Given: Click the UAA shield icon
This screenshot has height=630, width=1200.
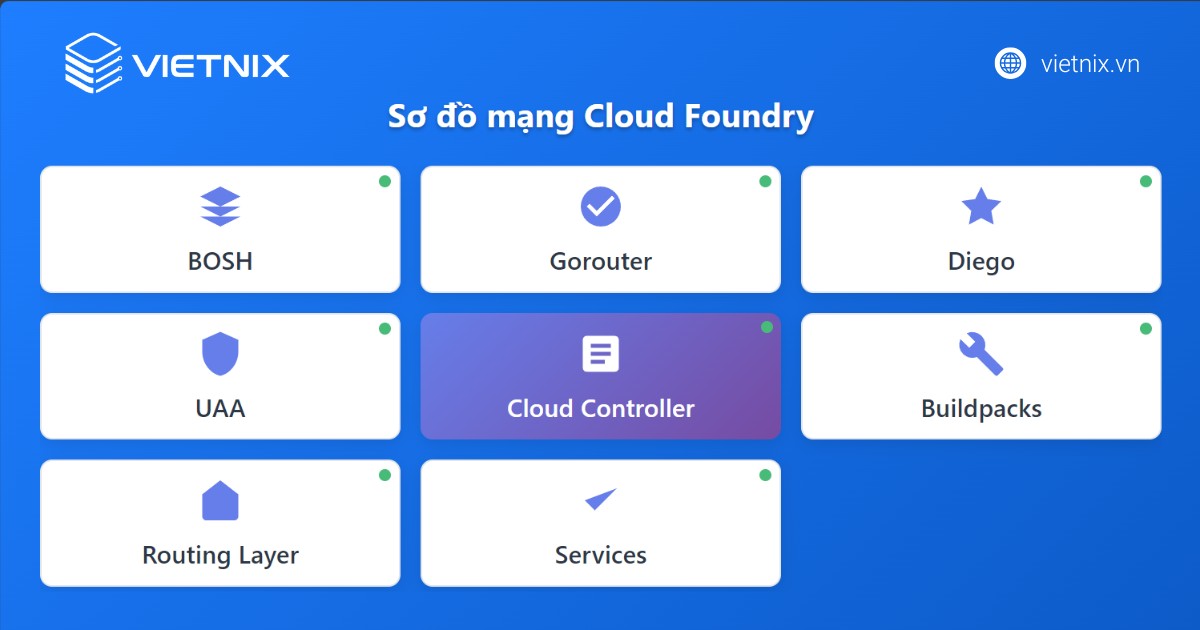Looking at the screenshot, I should click(x=220, y=353).
